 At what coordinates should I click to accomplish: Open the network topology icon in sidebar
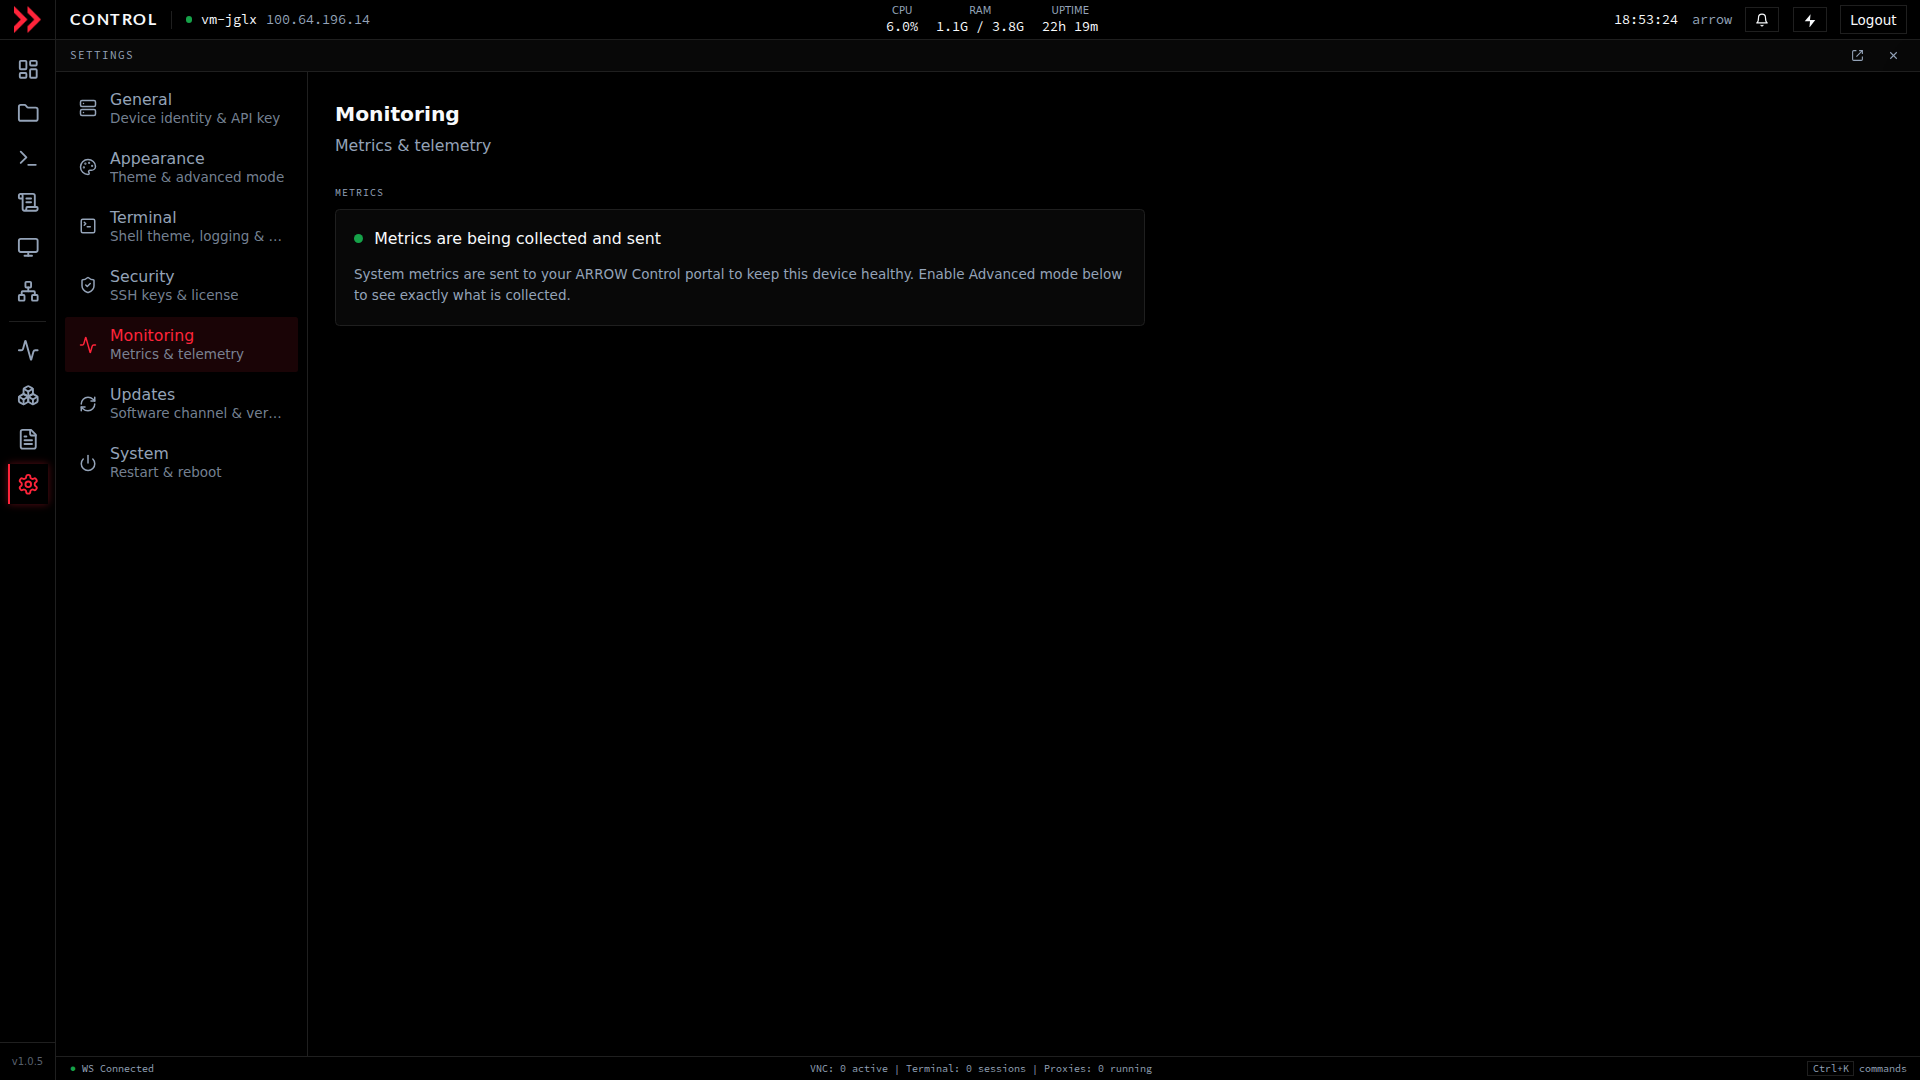click(28, 291)
